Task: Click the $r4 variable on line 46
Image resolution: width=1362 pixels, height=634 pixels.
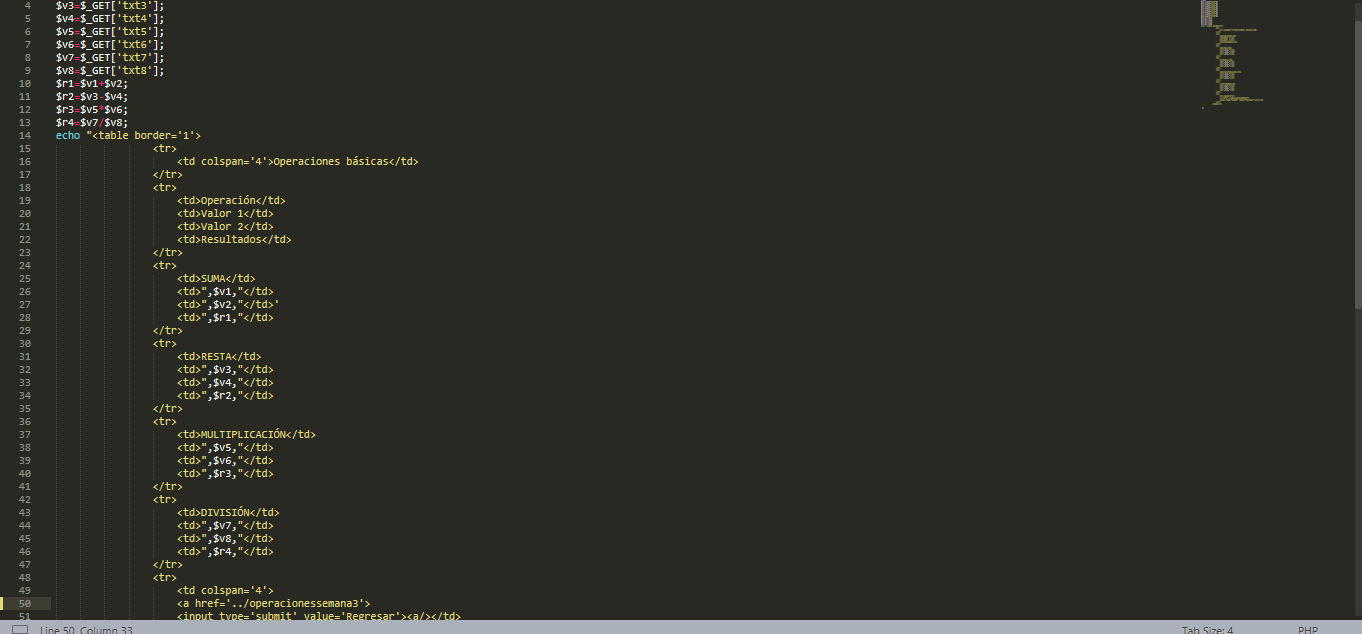Action: tap(222, 551)
